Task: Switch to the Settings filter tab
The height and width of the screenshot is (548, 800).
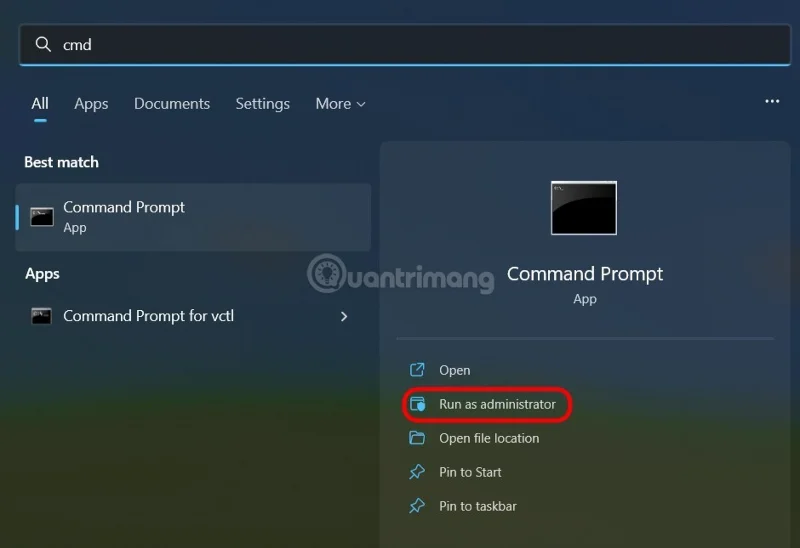Action: tap(262, 104)
